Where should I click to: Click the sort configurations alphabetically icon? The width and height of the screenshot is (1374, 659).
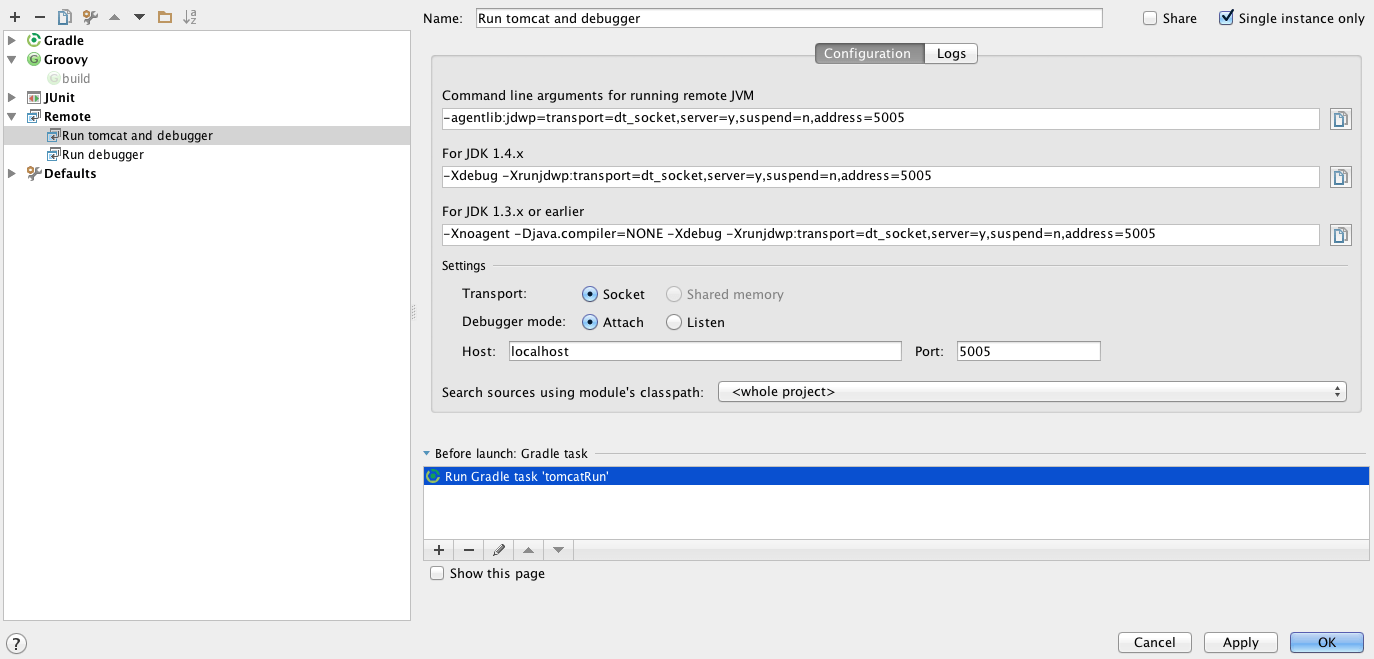pos(190,17)
